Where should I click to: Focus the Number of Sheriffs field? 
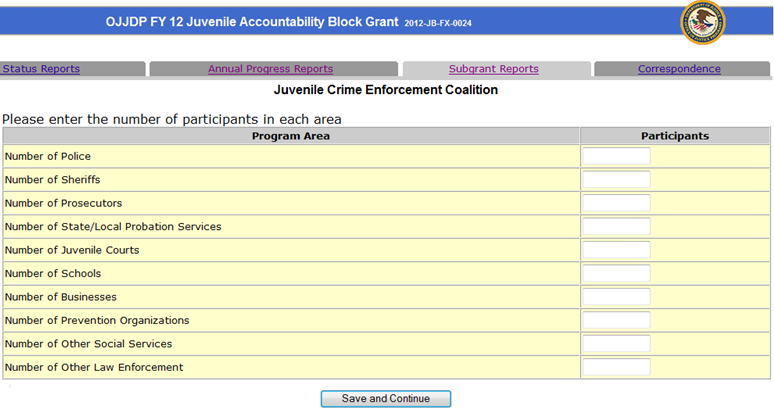pos(616,180)
